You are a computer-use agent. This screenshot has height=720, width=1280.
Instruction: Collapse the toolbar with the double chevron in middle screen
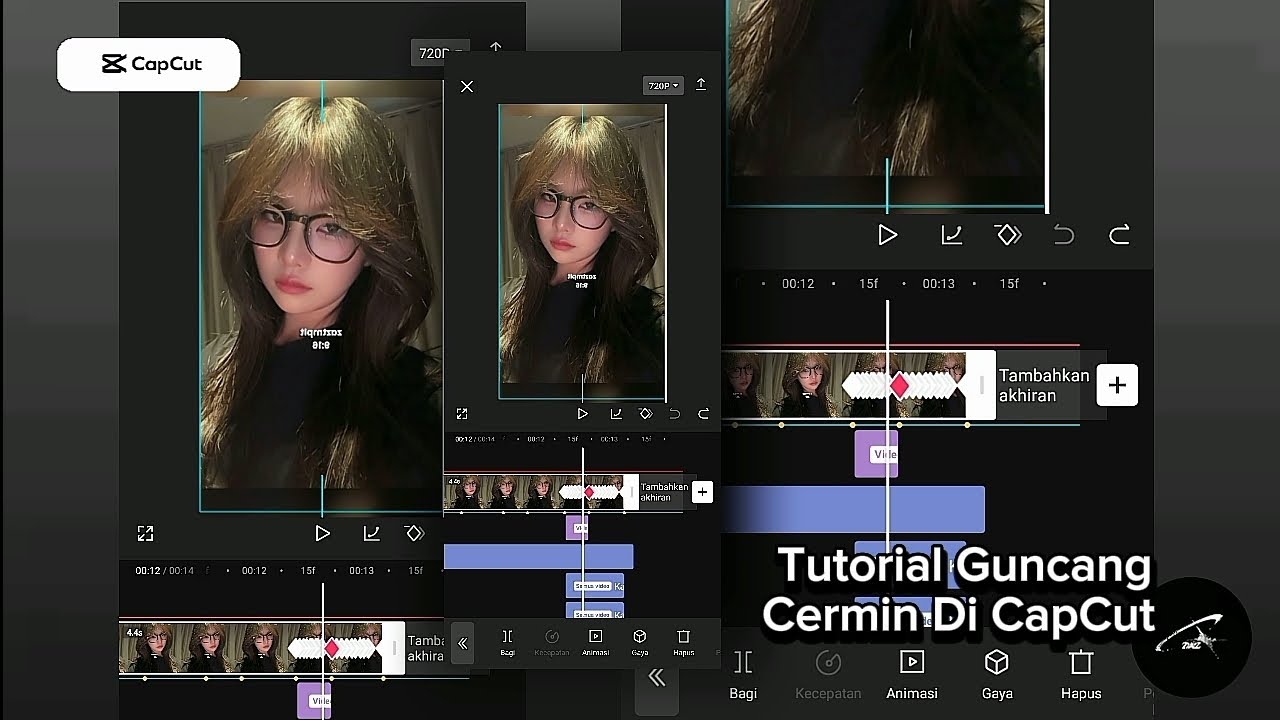coord(462,643)
